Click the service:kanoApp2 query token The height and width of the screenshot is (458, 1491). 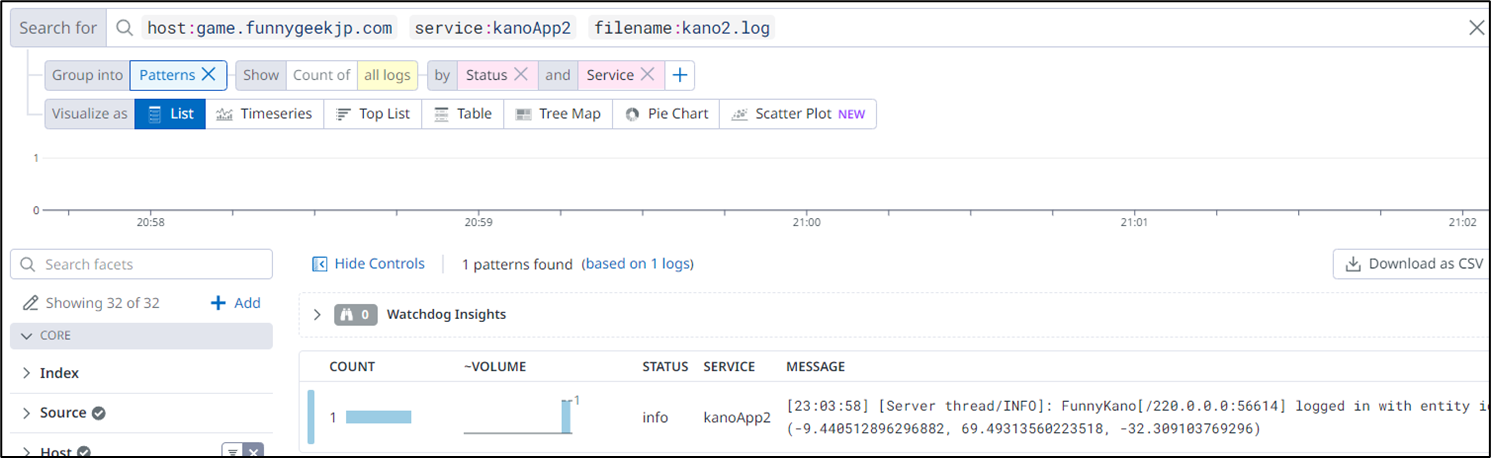click(x=493, y=28)
